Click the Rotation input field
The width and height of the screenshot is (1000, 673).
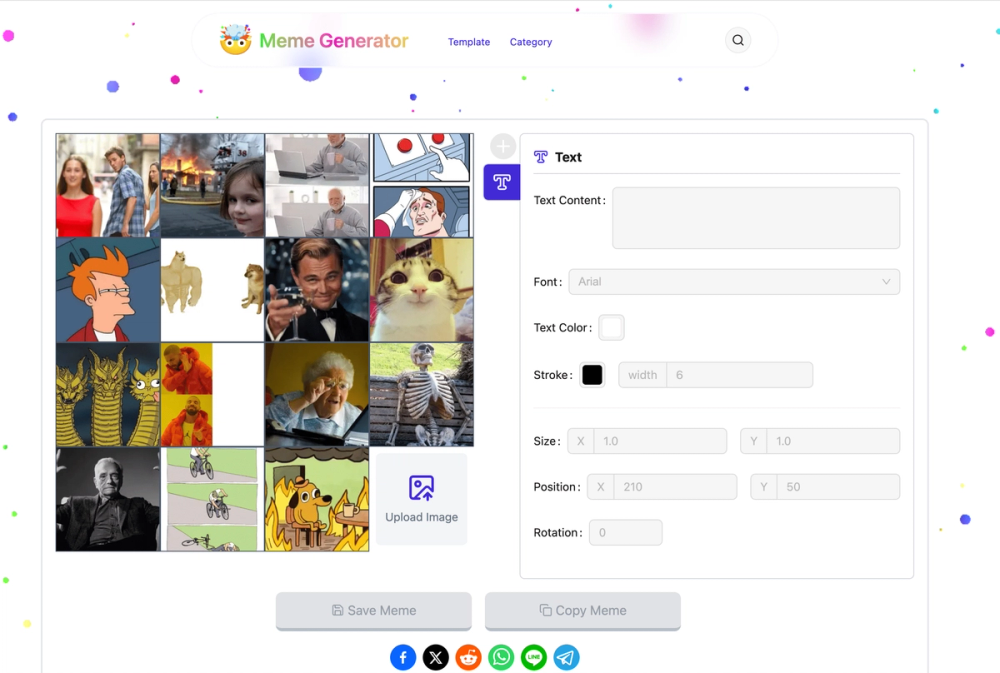point(626,532)
